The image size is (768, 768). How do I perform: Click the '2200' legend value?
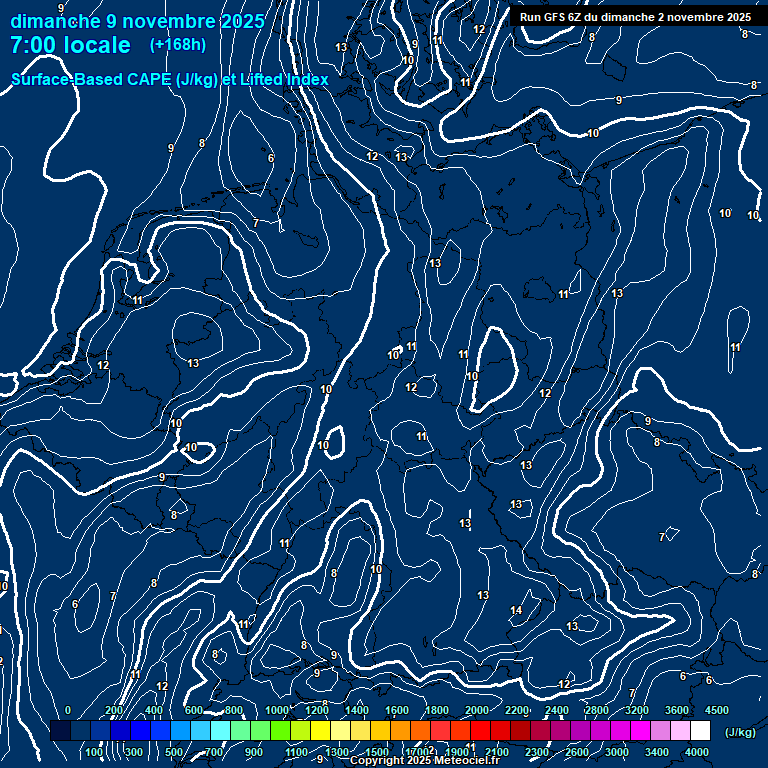point(517,710)
